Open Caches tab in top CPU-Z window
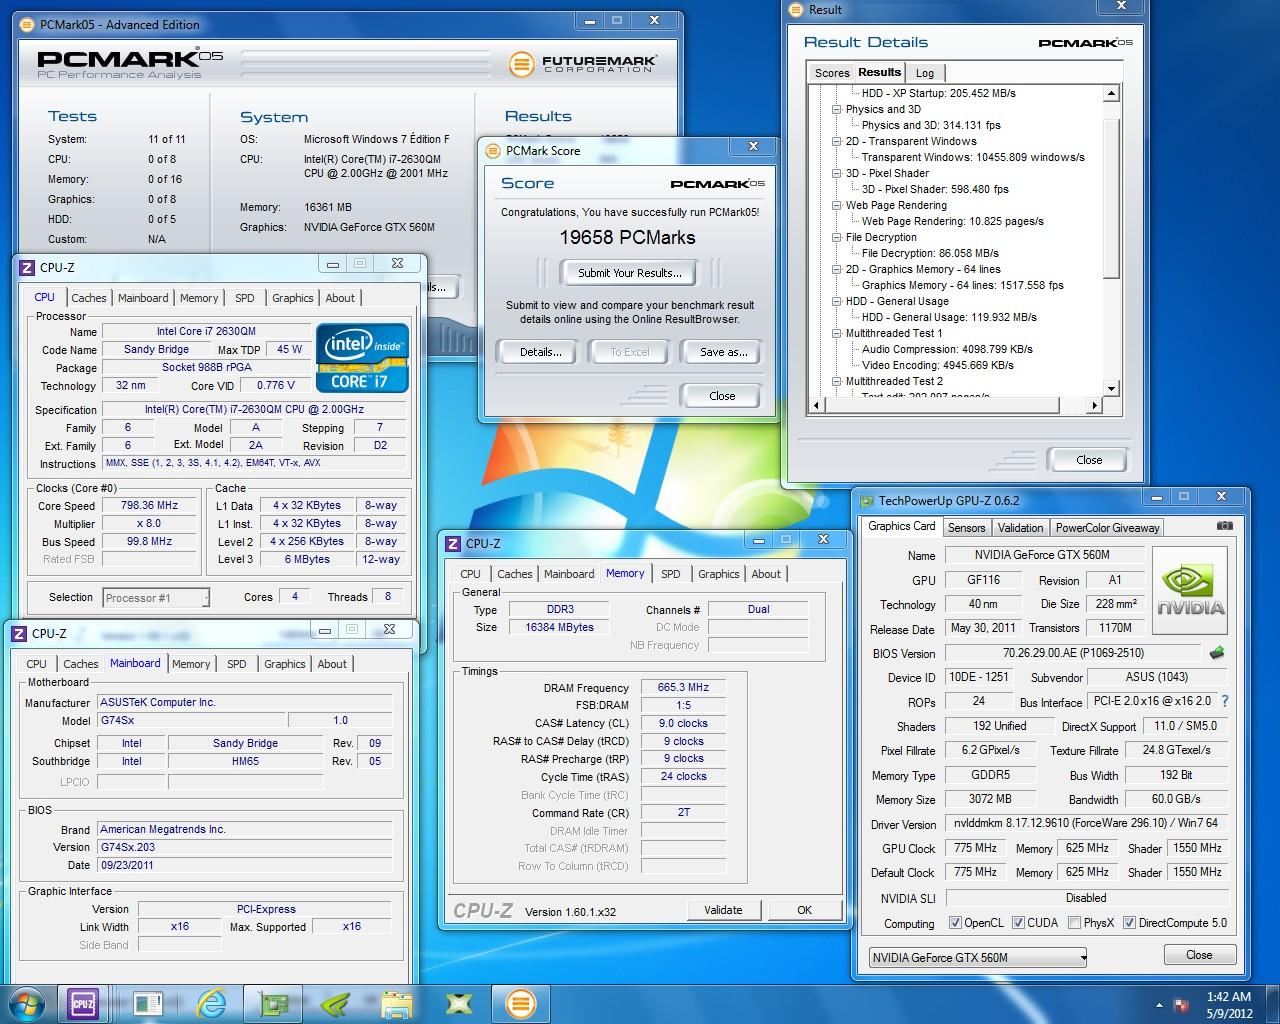The image size is (1280, 1024). [x=89, y=298]
